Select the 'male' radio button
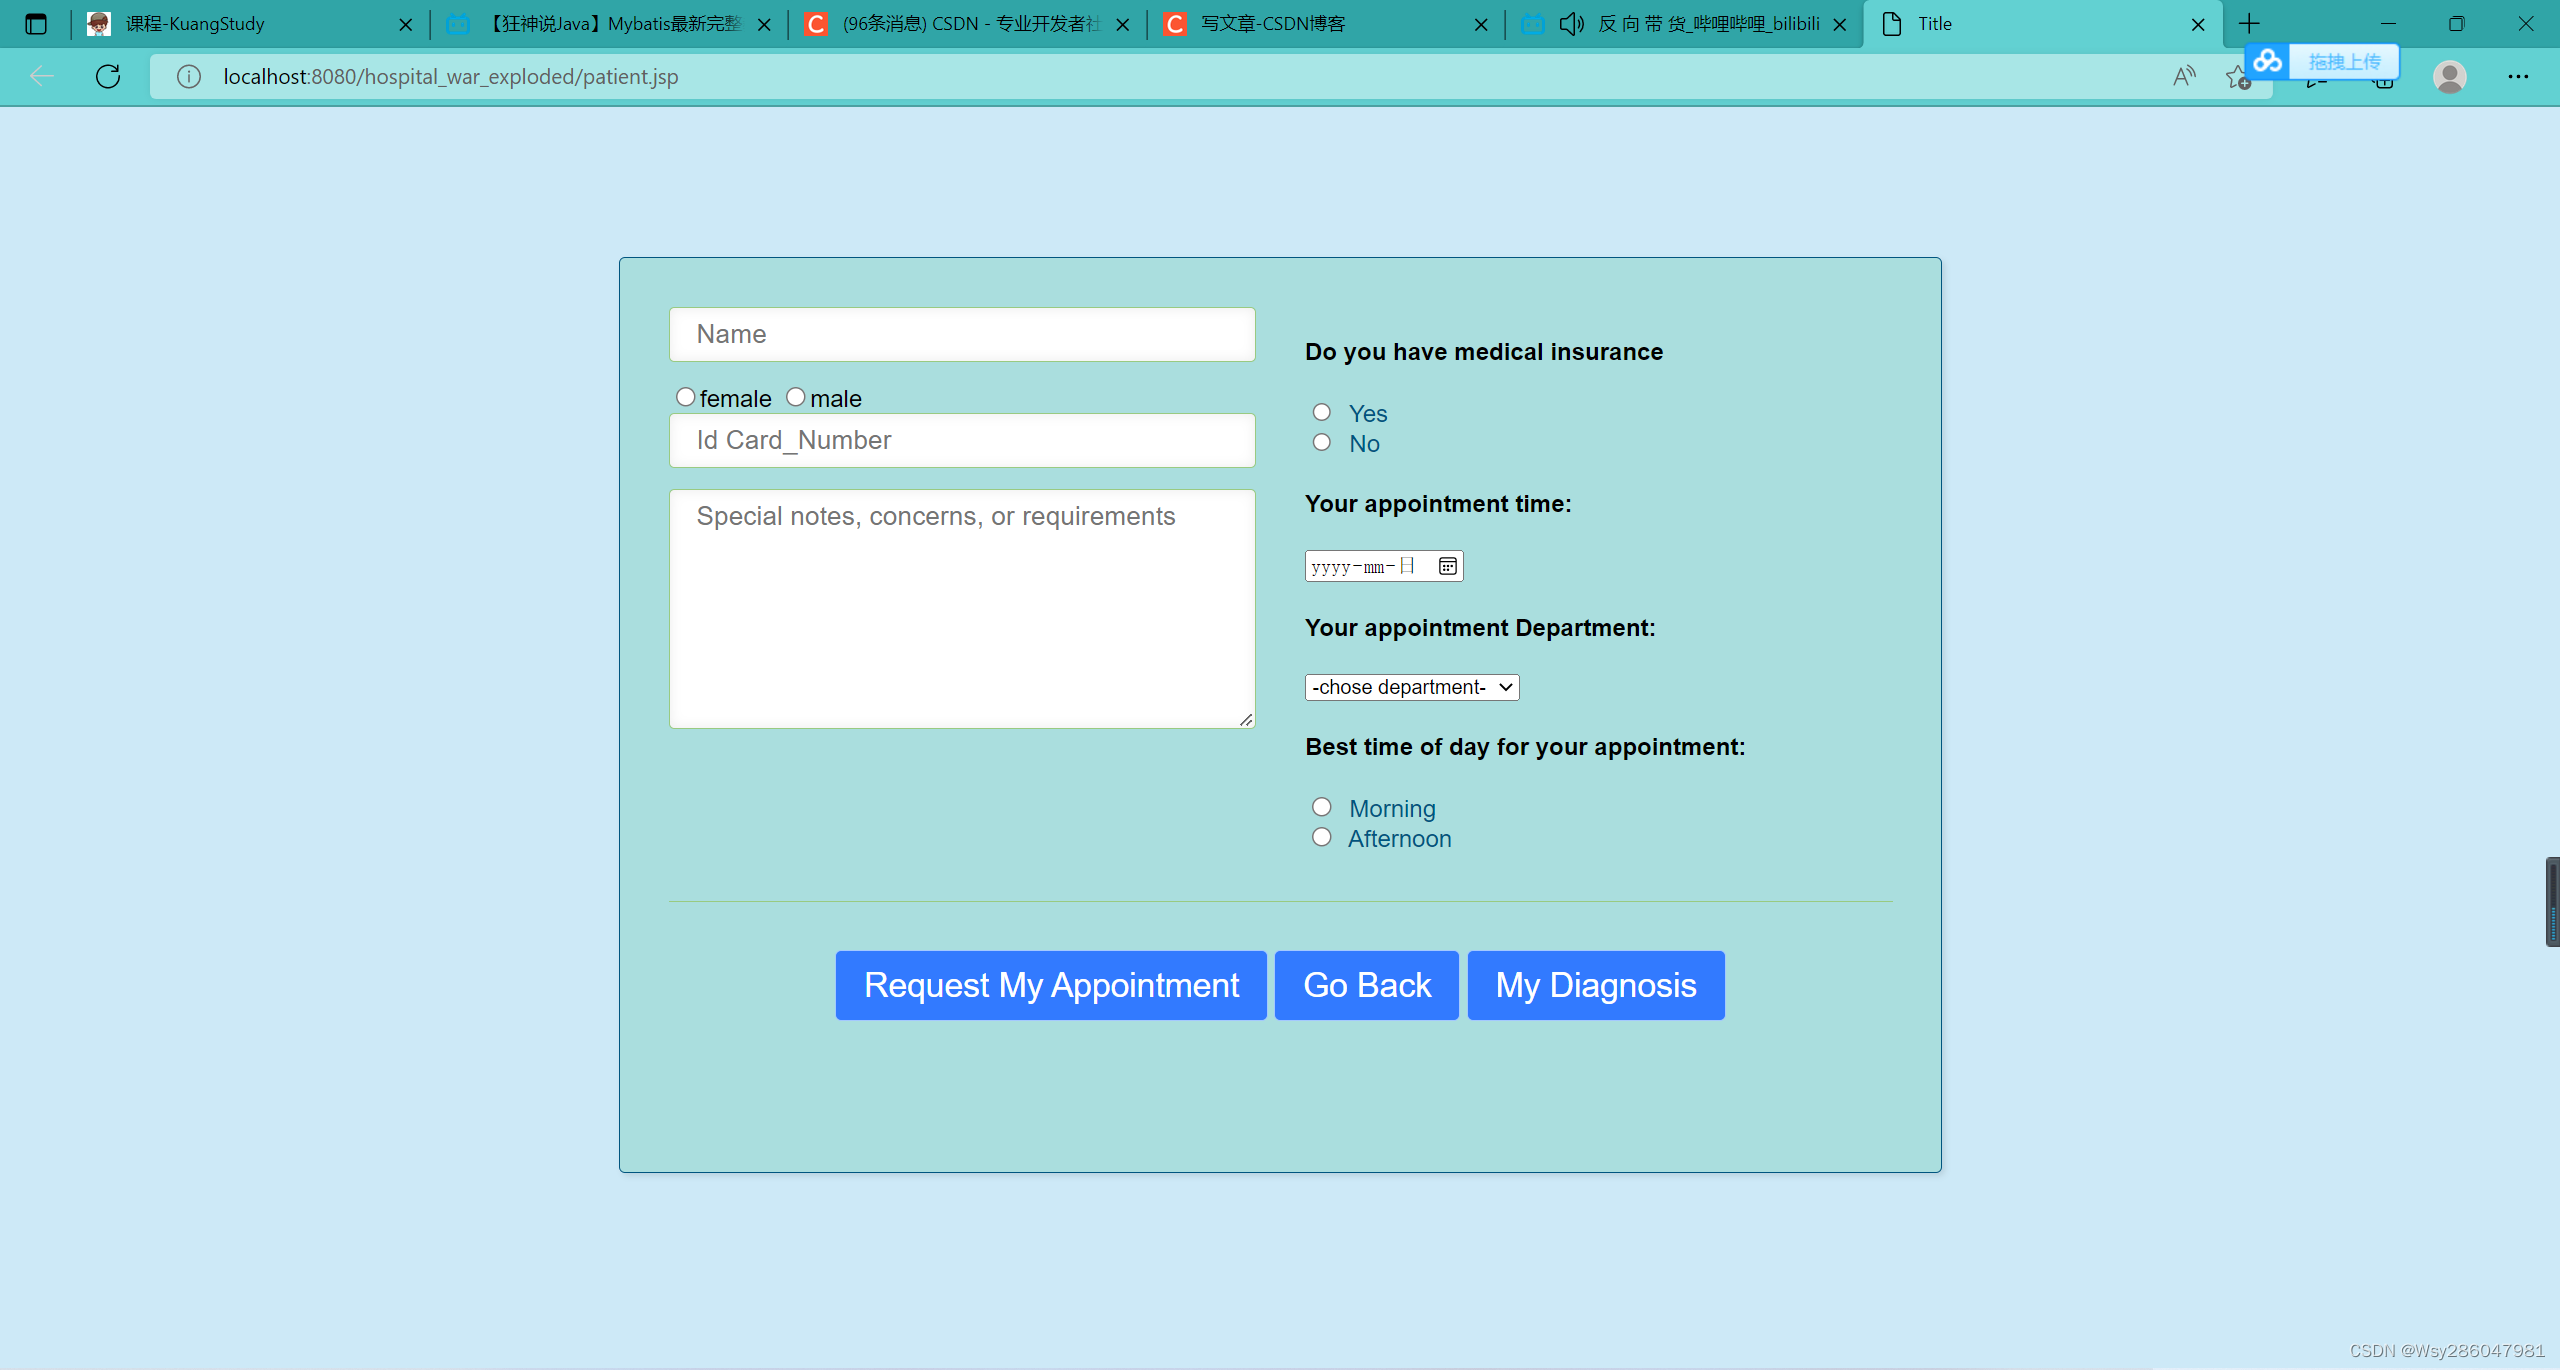This screenshot has width=2560, height=1370. click(794, 396)
